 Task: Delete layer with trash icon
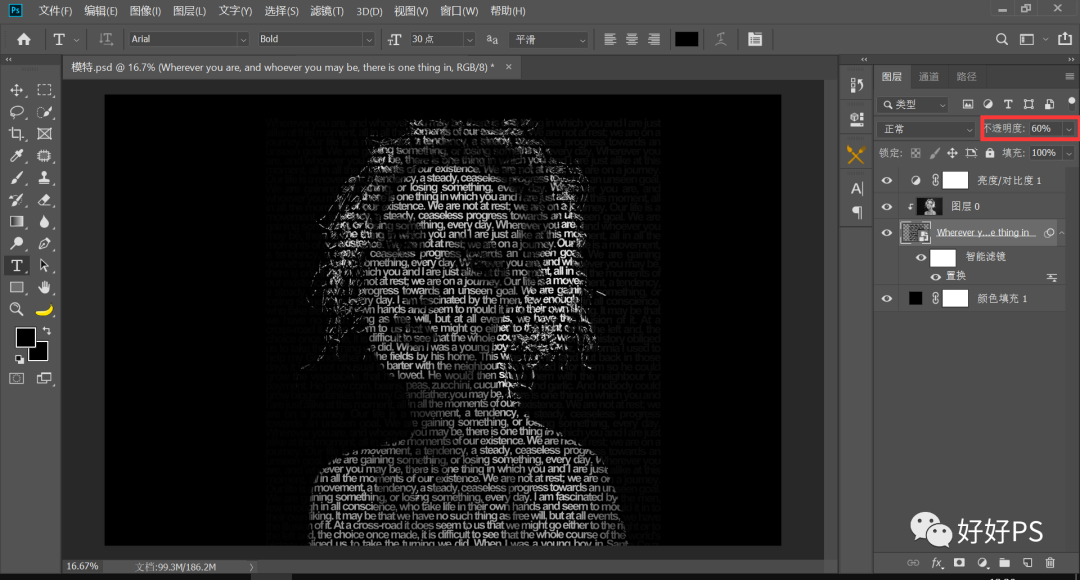pyautogui.click(x=1050, y=563)
